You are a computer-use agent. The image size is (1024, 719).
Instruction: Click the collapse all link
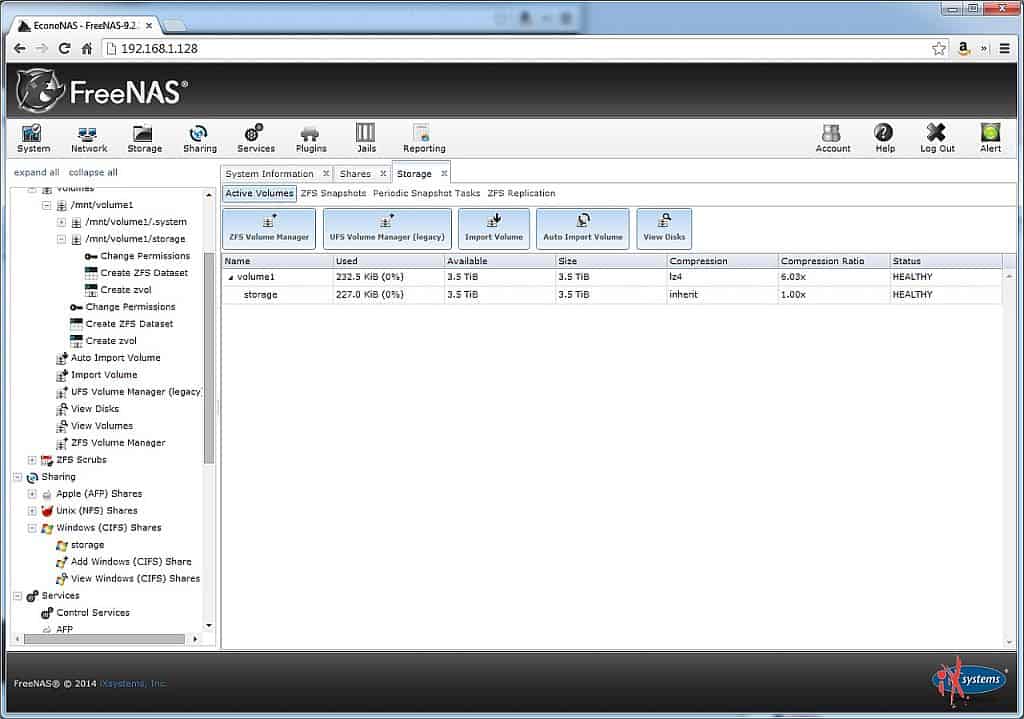[93, 172]
